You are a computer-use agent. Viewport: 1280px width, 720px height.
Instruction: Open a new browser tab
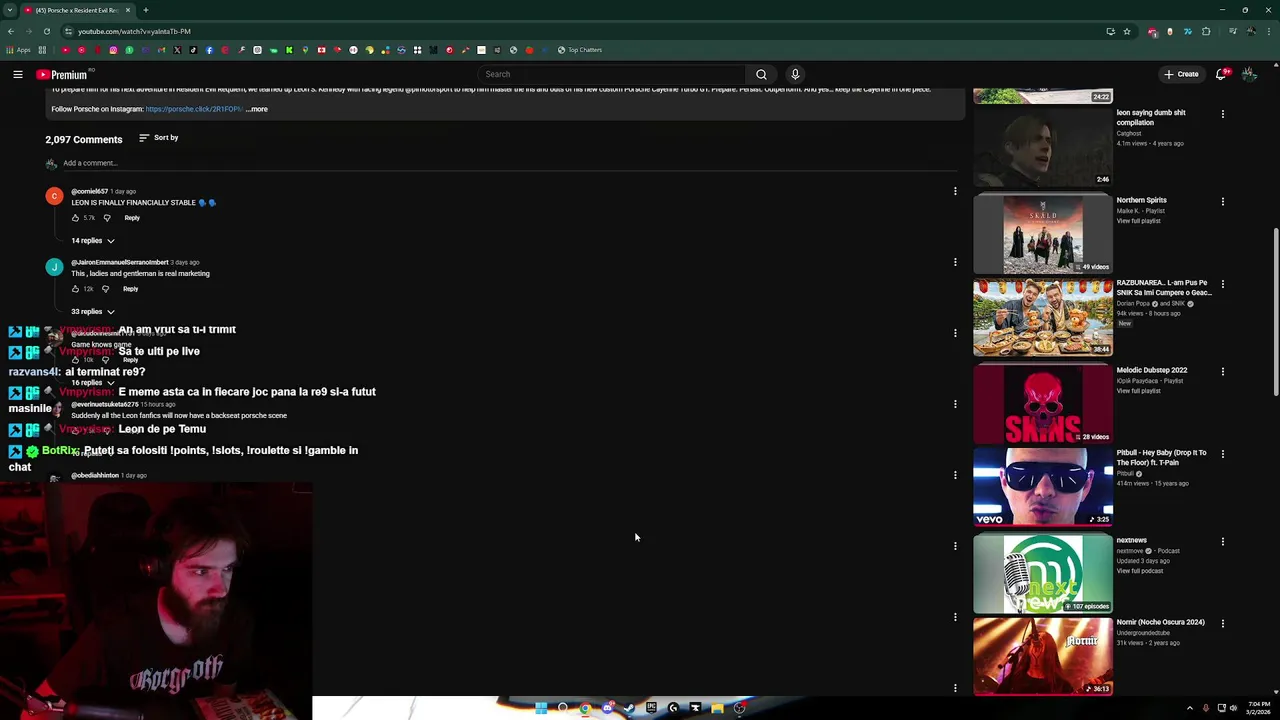[146, 10]
